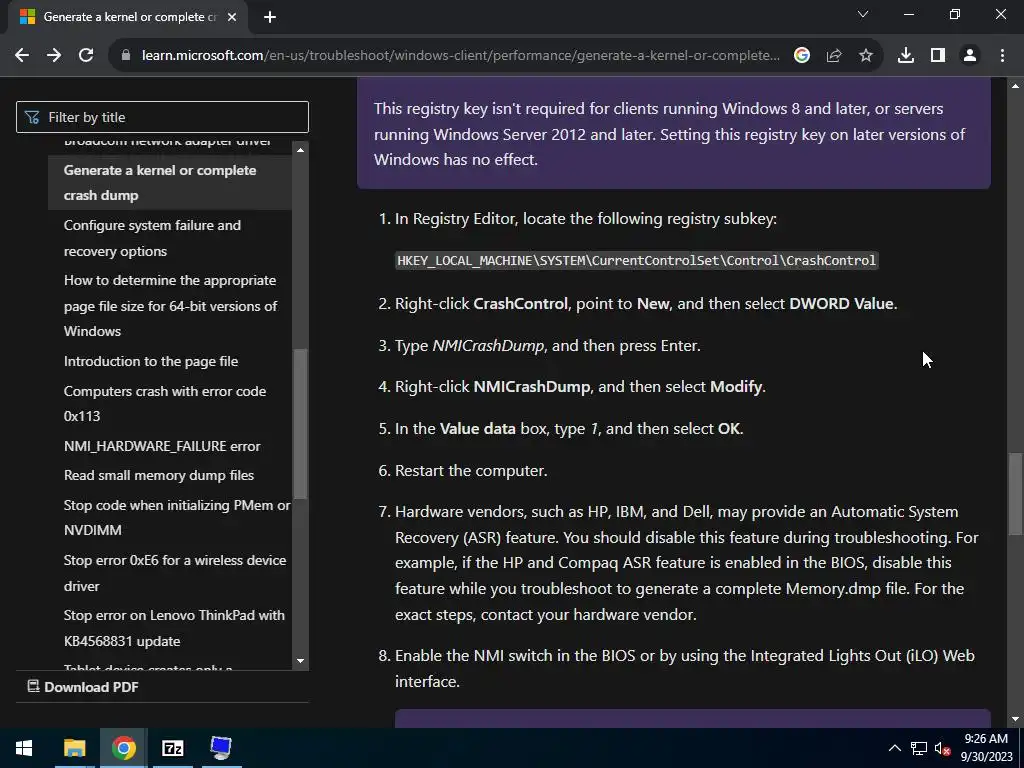Click the HKEY_LOCAL_MACHINE registry path text
The height and width of the screenshot is (768, 1024).
point(636,261)
